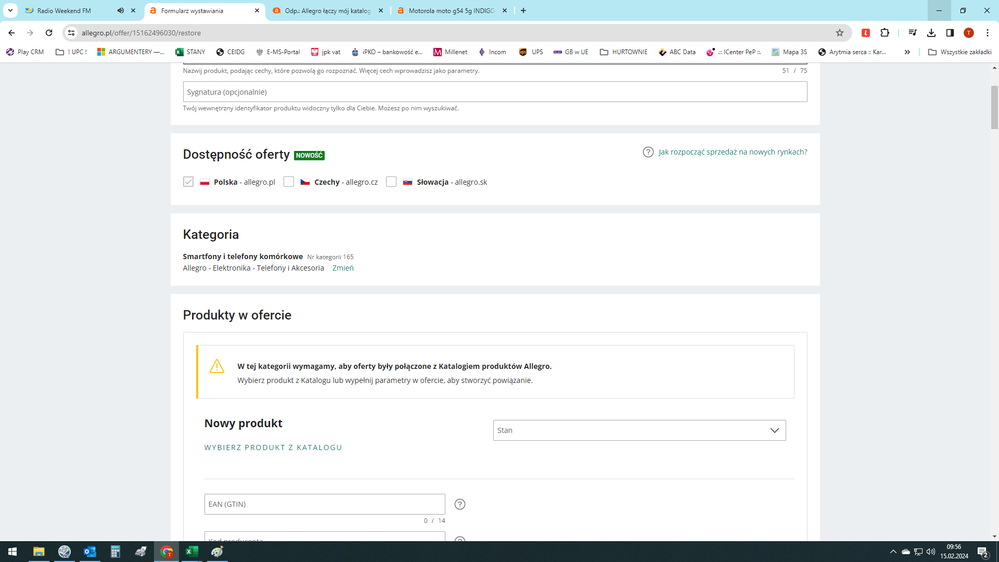Open Excel from taskbar
Image resolution: width=999 pixels, height=562 pixels.
pyautogui.click(x=192, y=551)
